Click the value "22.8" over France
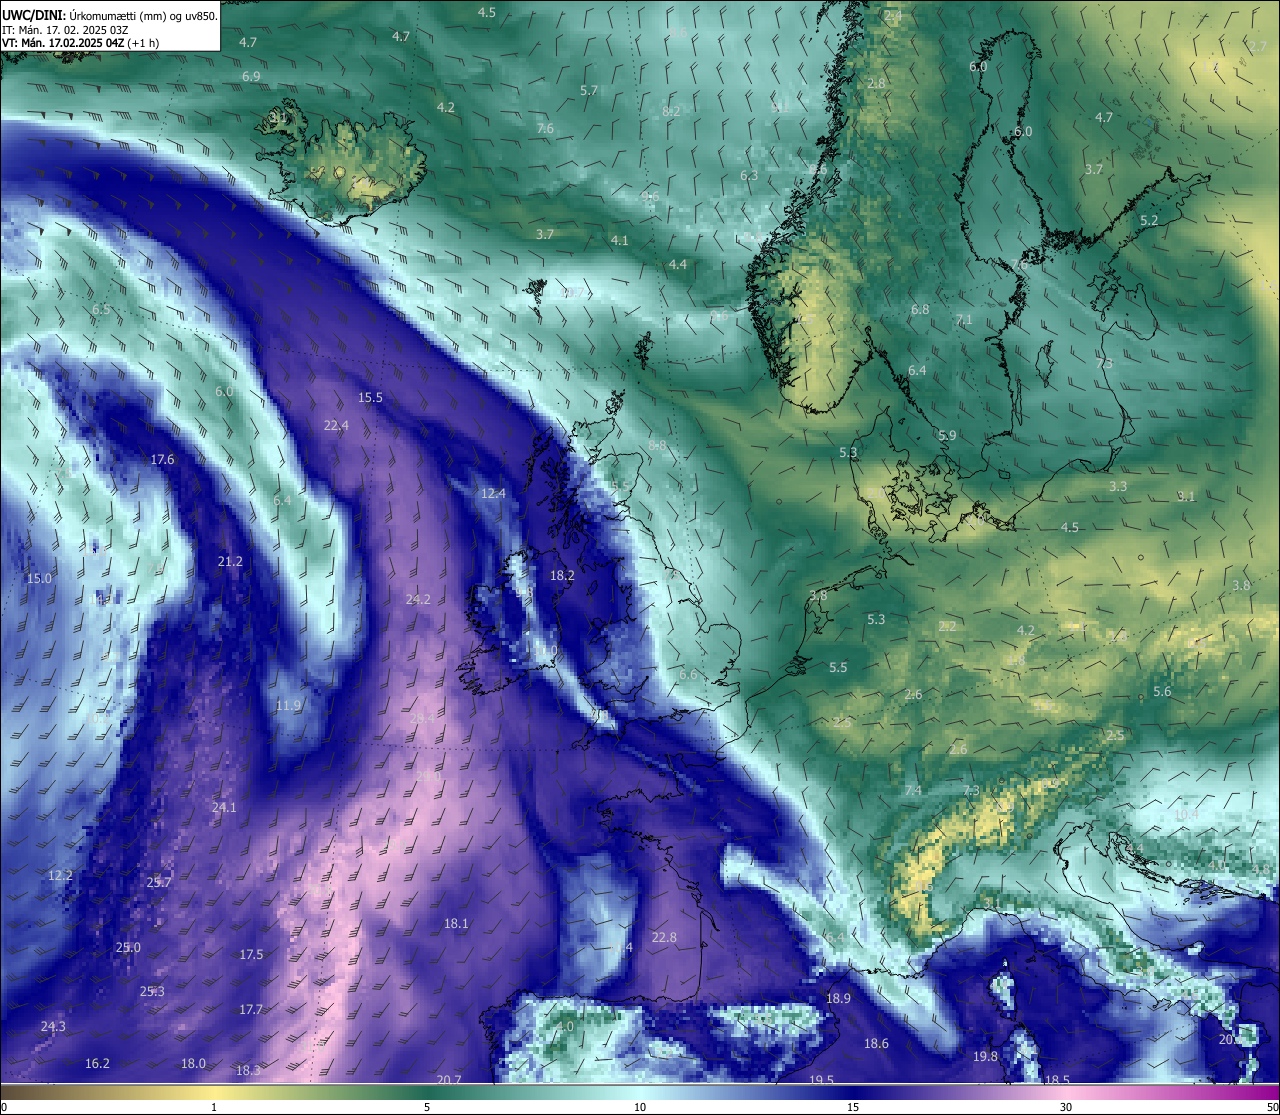 click(x=664, y=937)
